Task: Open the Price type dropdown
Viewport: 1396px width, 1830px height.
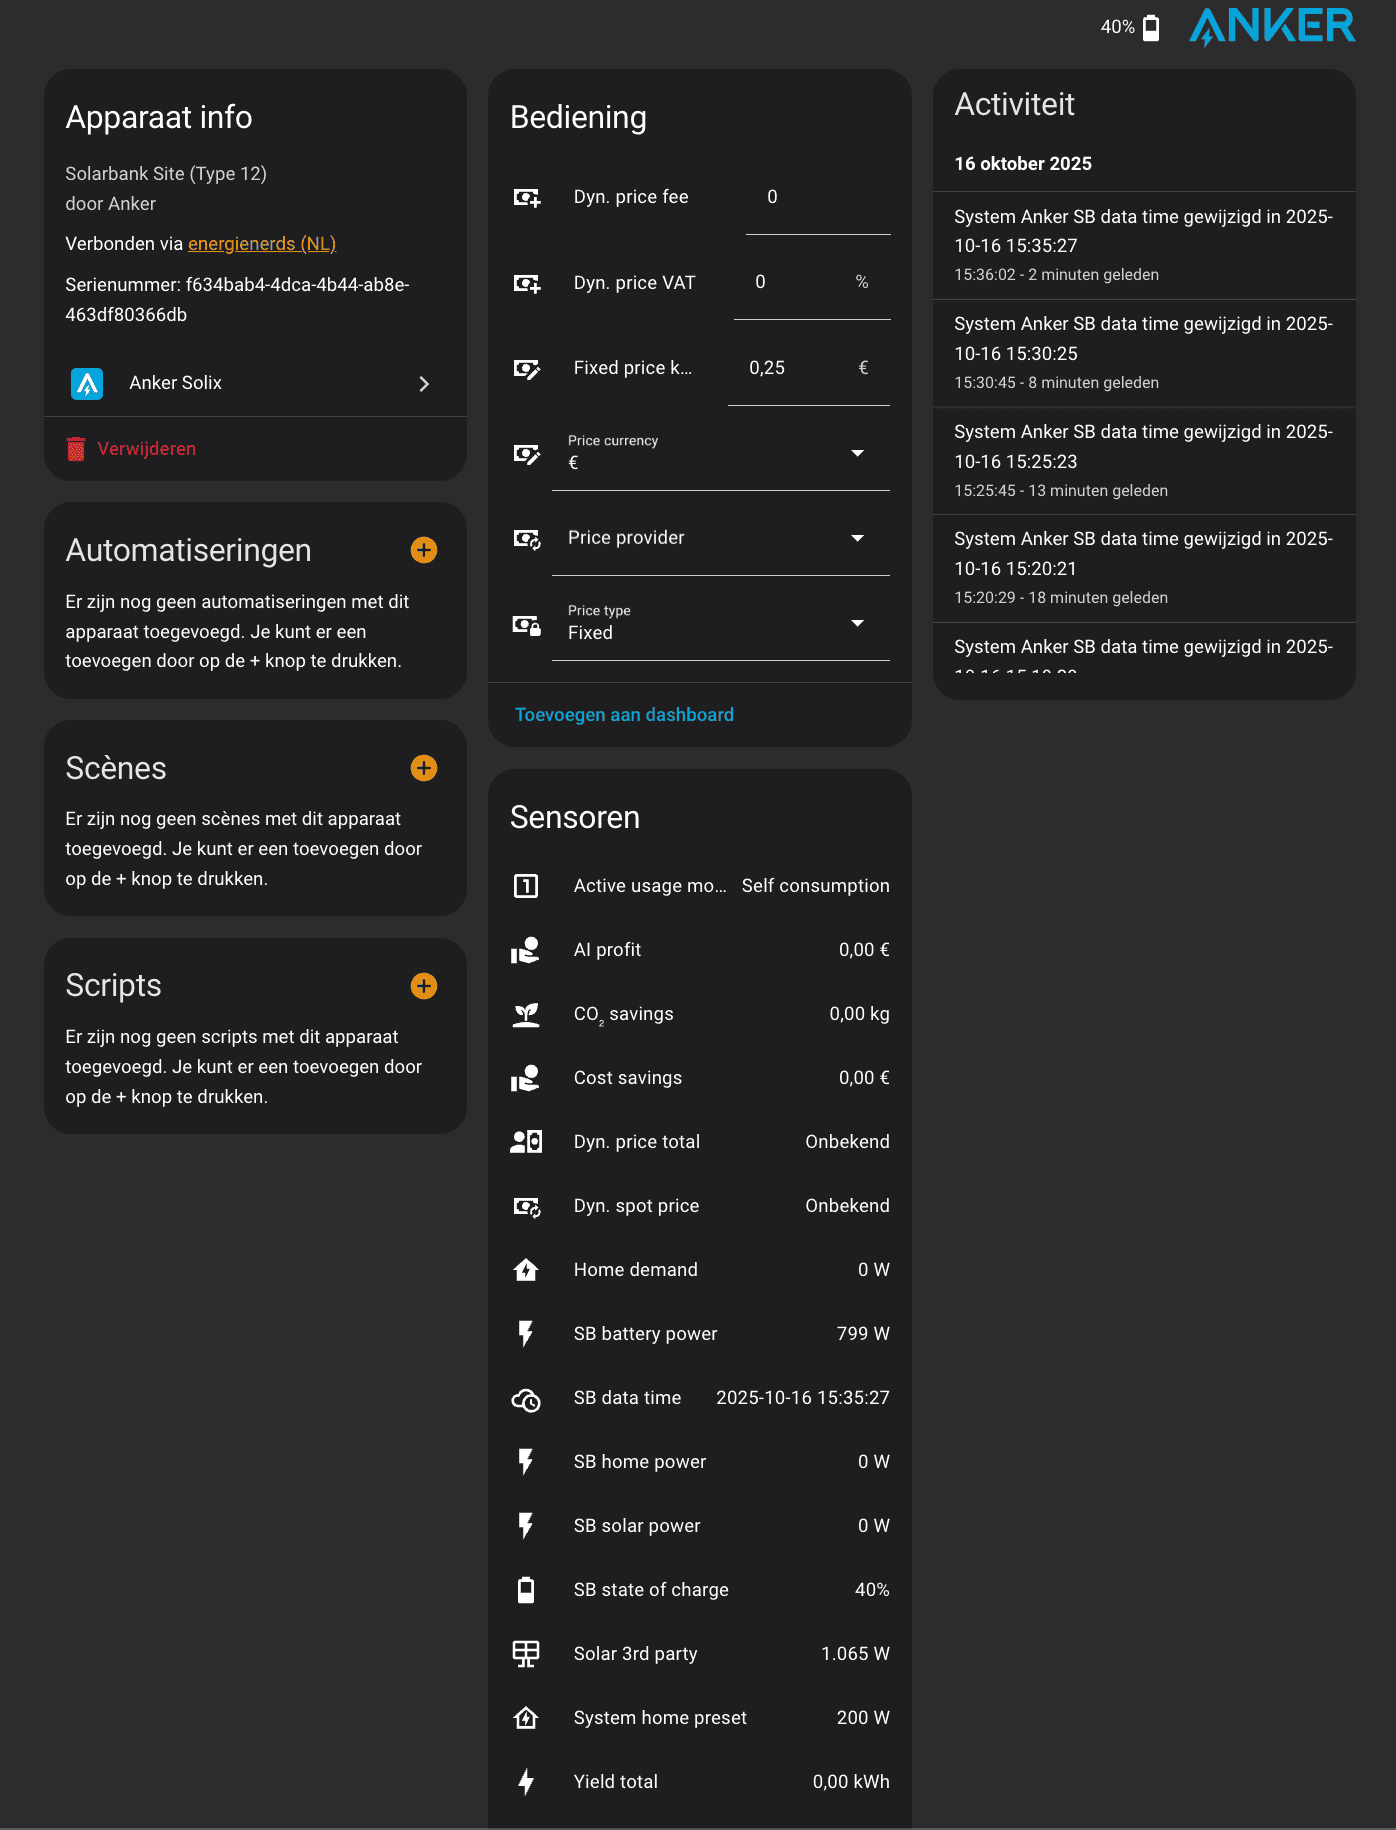Action: point(720,623)
